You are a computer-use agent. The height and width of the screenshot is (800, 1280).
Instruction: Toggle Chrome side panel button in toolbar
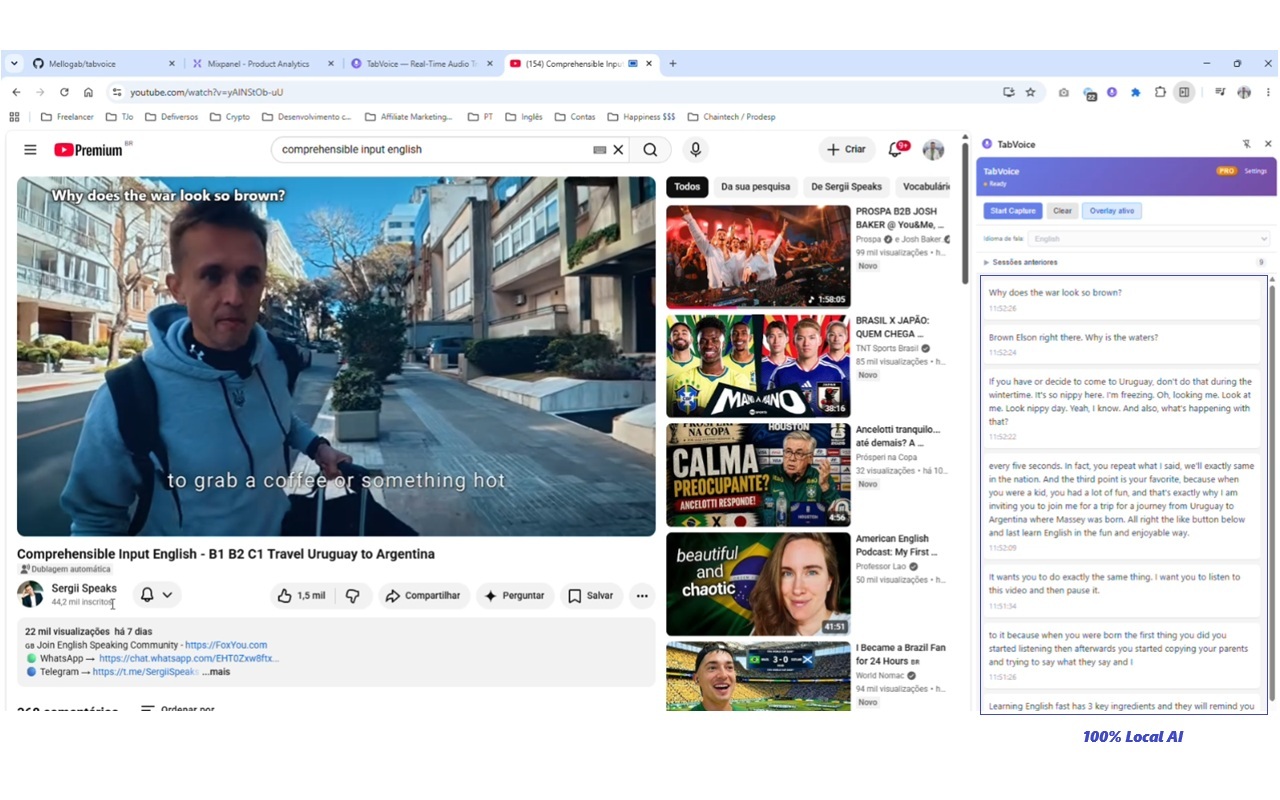coord(1184,92)
